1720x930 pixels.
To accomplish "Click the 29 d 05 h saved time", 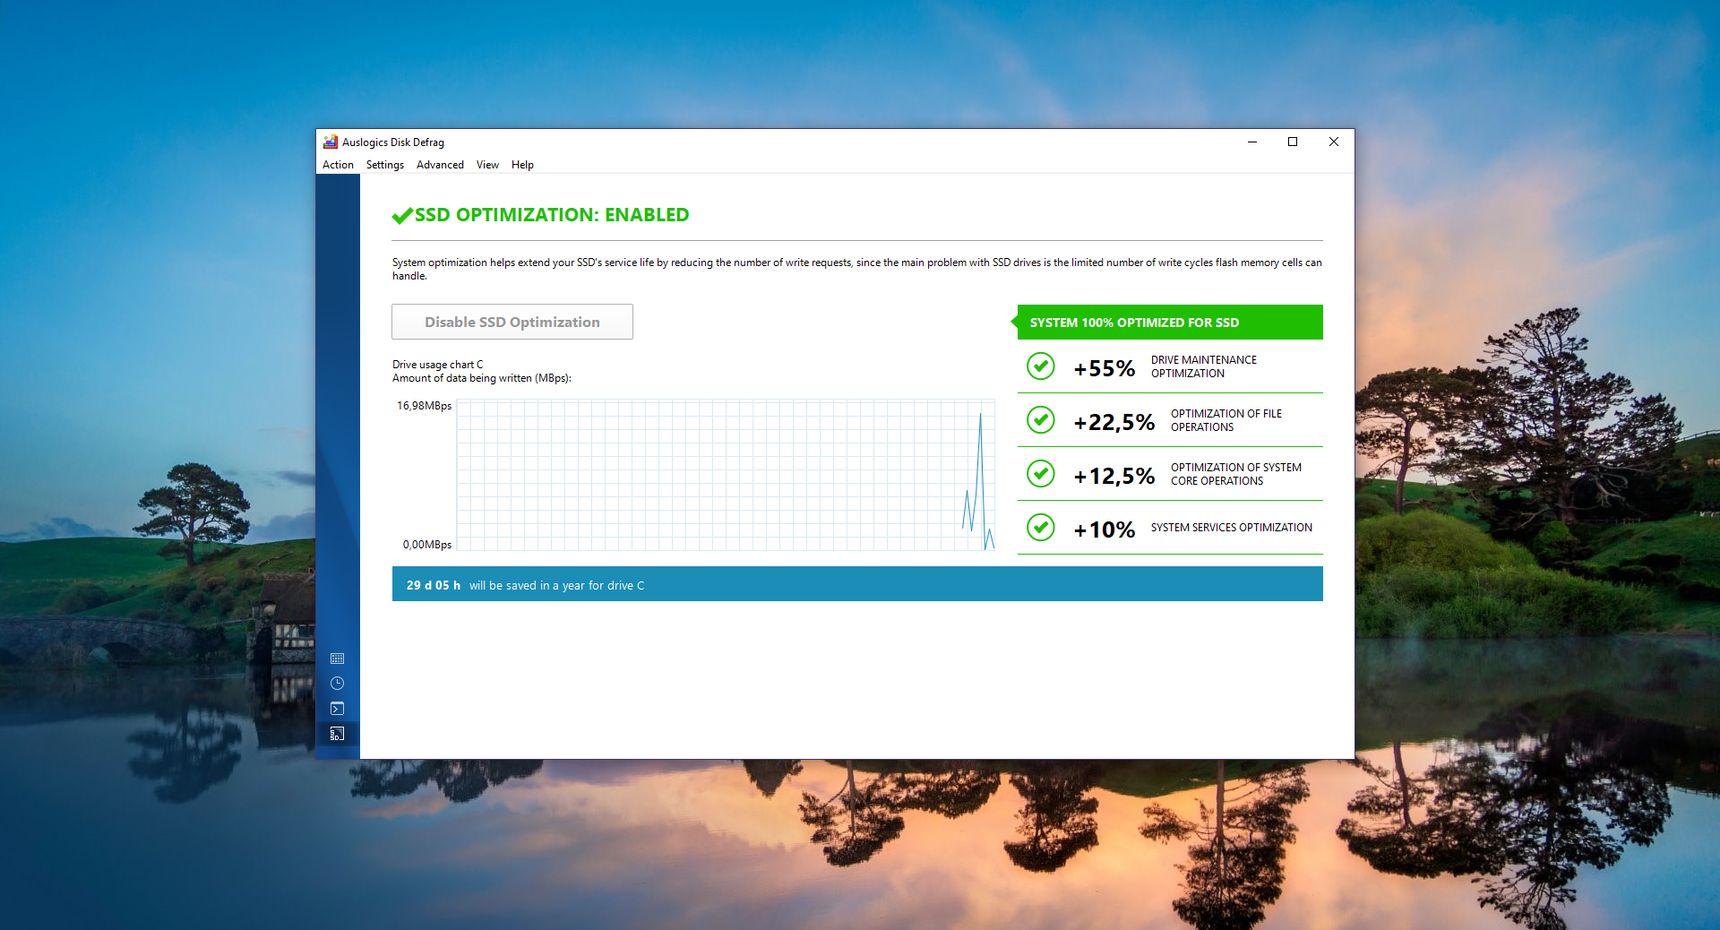I will point(433,585).
